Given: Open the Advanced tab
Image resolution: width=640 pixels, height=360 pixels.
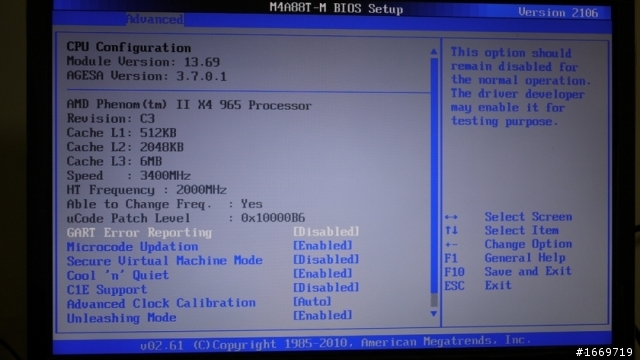Looking at the screenshot, I should (x=154, y=19).
